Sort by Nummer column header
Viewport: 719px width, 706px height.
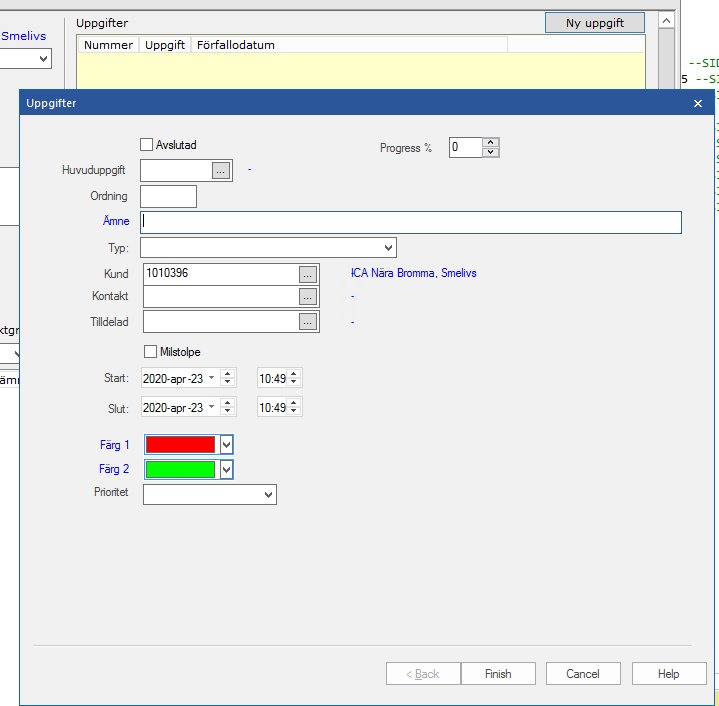coord(108,45)
